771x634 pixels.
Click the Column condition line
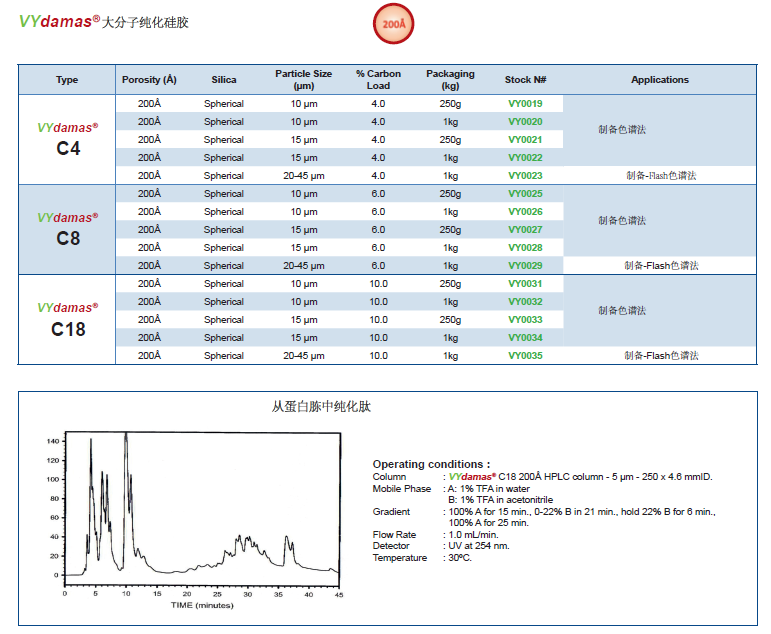(x=542, y=477)
